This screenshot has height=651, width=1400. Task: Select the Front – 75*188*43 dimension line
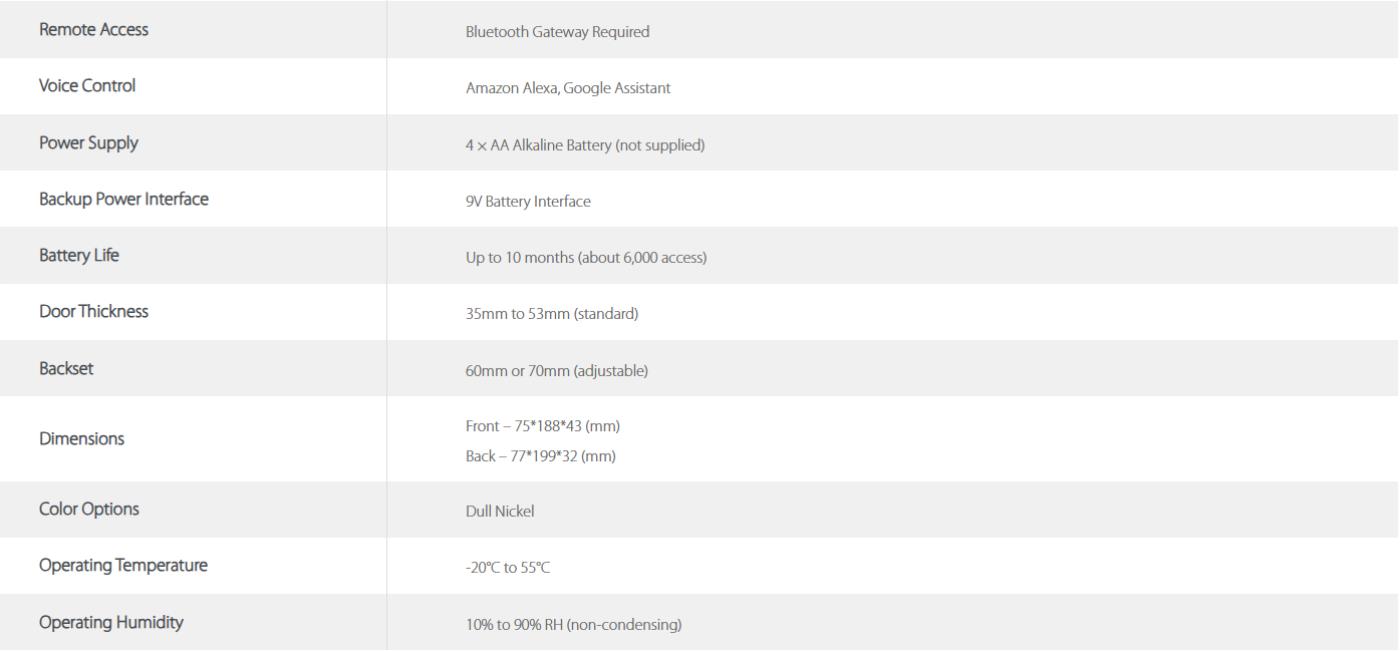coord(543,427)
